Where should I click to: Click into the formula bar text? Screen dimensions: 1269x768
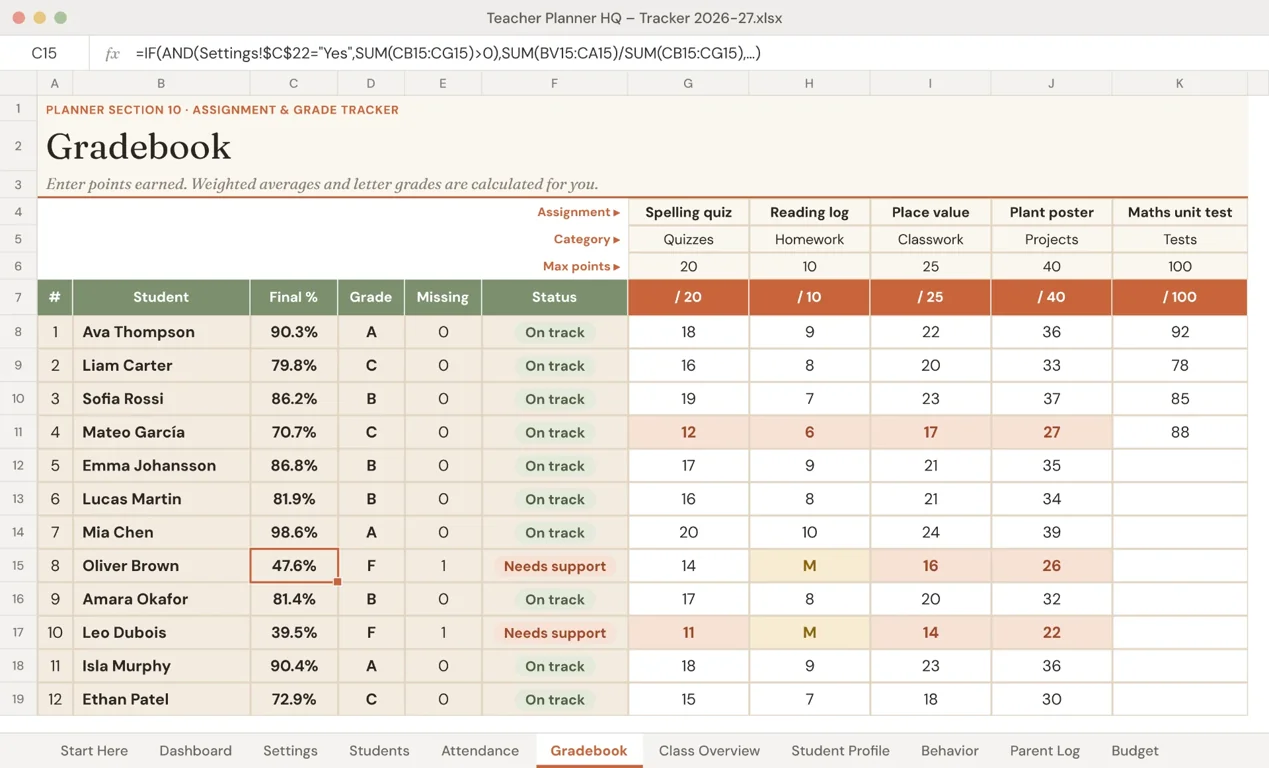pyautogui.click(x=448, y=53)
